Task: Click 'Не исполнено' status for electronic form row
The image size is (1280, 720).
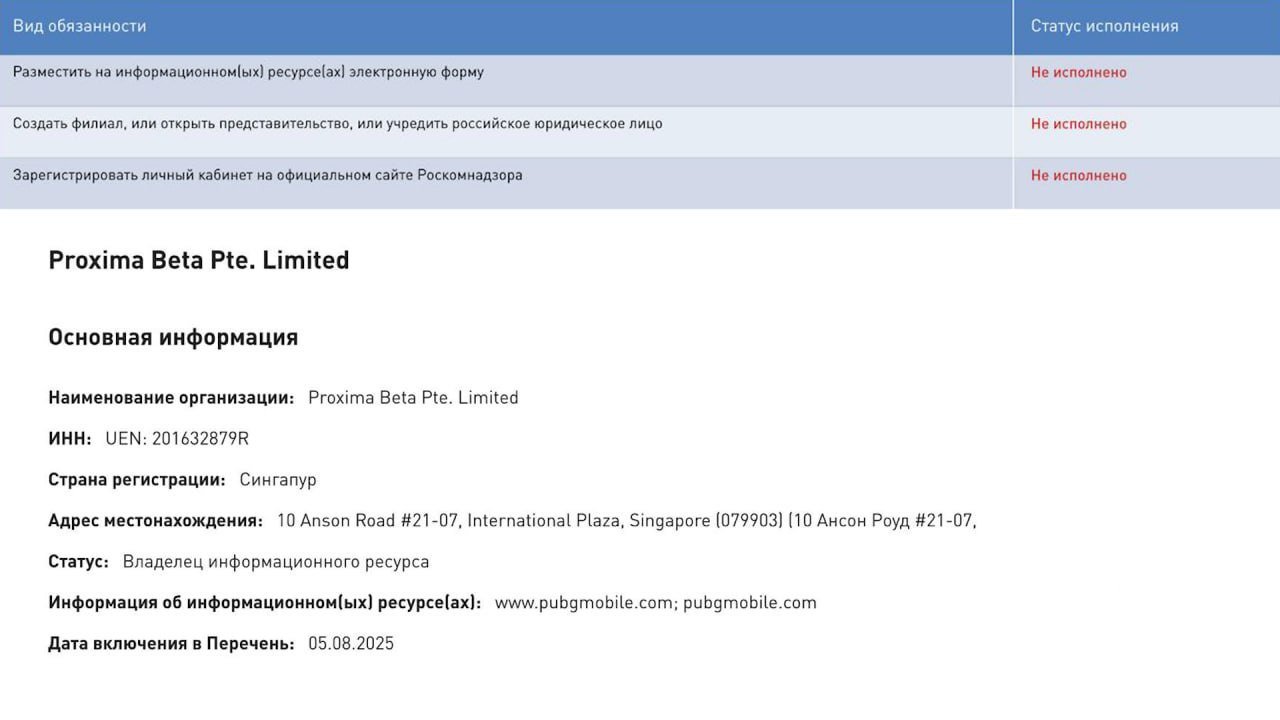Action: 1078,72
